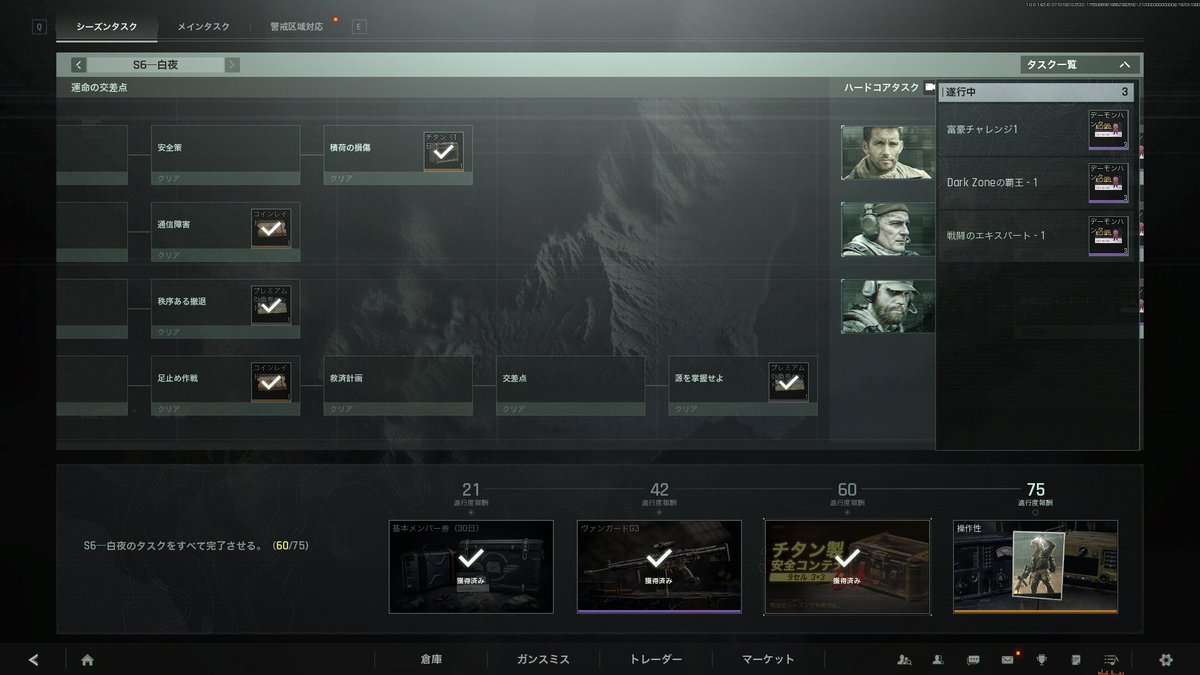Select the 救済計画 task node
Screen dimensions: 1200x675
398,386
